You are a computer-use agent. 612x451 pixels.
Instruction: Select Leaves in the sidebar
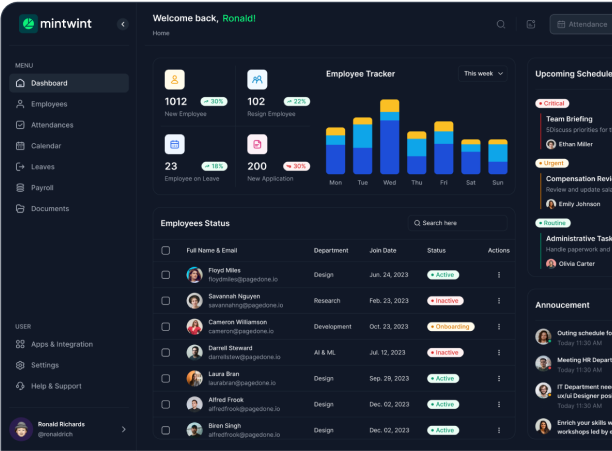[69, 167]
